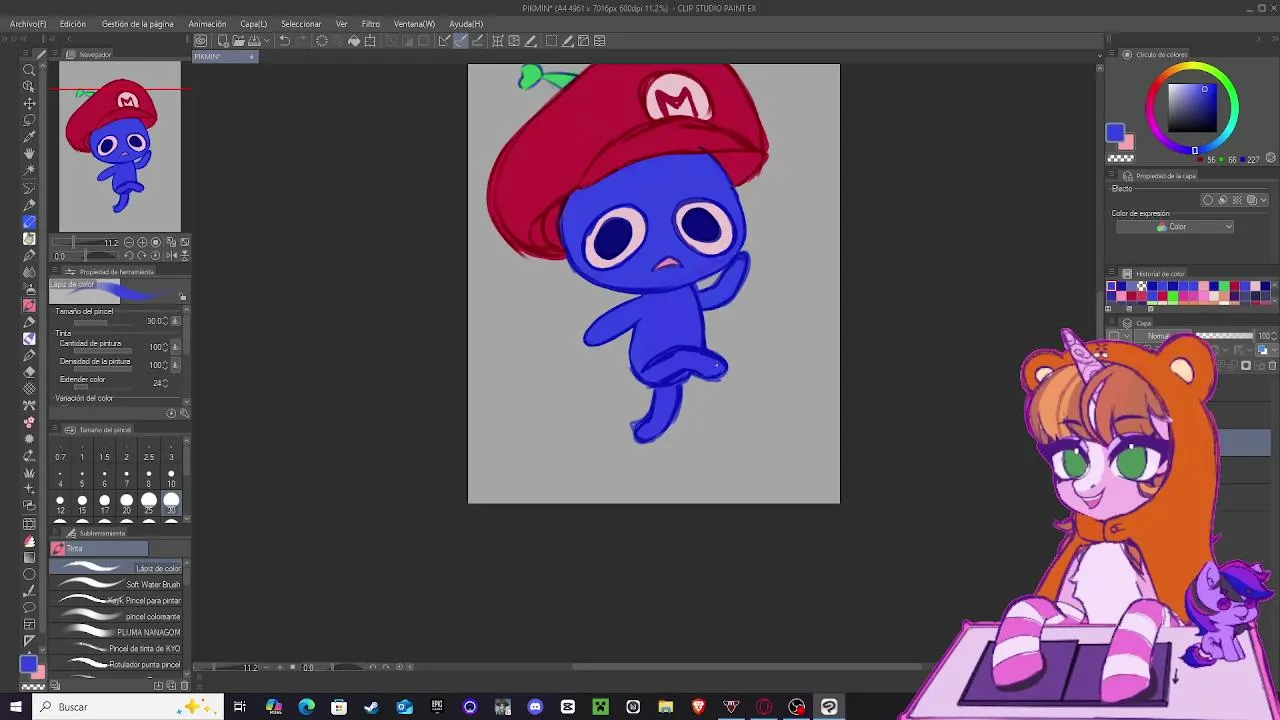1280x720 pixels.
Task: Toggle the highlighted snap to special ruler icon
Action: [x=460, y=41]
